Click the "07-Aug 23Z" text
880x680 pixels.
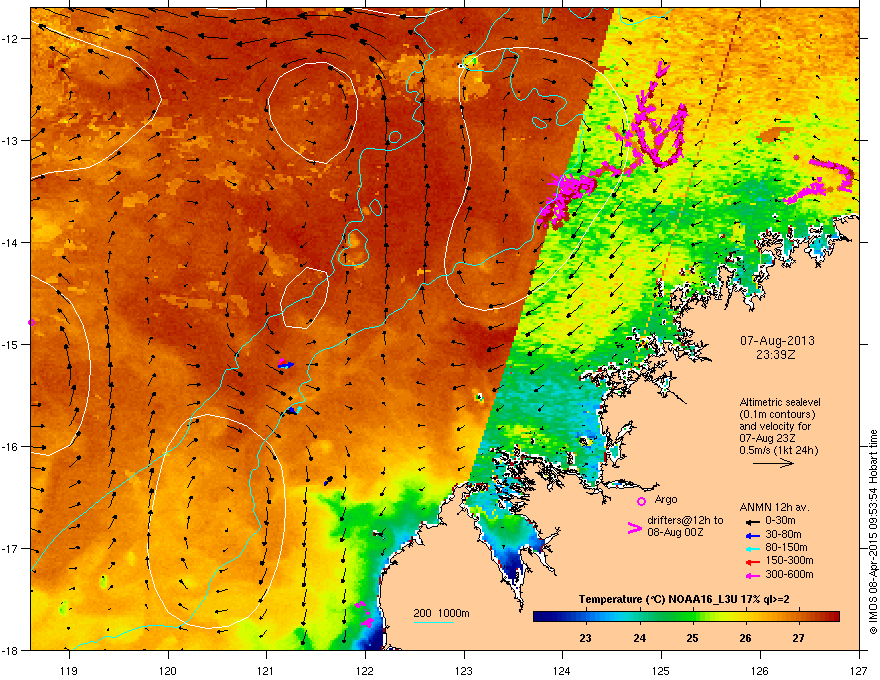point(766,438)
